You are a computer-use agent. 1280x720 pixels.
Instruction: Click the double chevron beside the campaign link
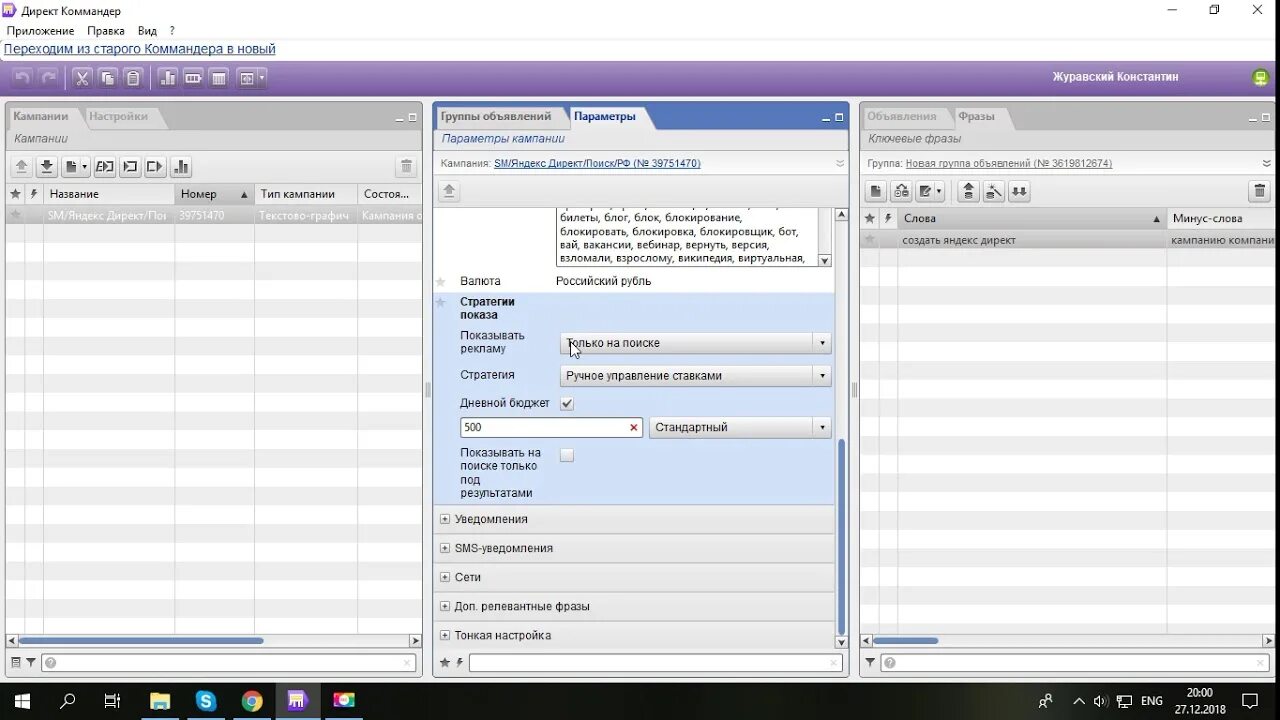tap(840, 163)
